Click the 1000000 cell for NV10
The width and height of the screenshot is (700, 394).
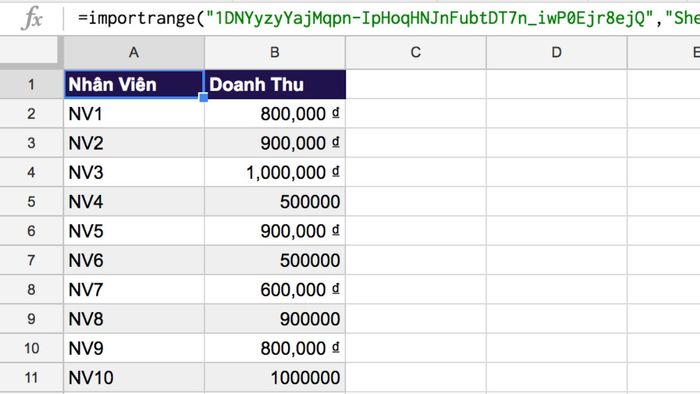275,377
